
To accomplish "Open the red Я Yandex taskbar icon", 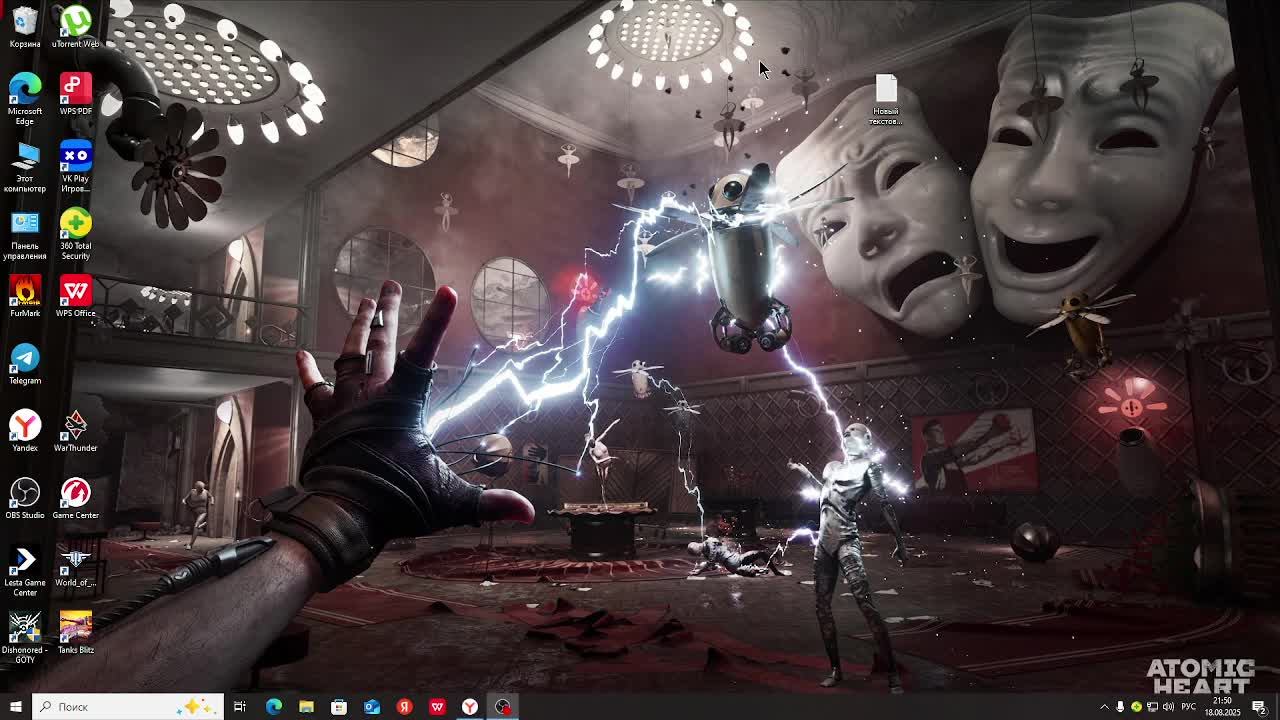I will tap(404, 707).
